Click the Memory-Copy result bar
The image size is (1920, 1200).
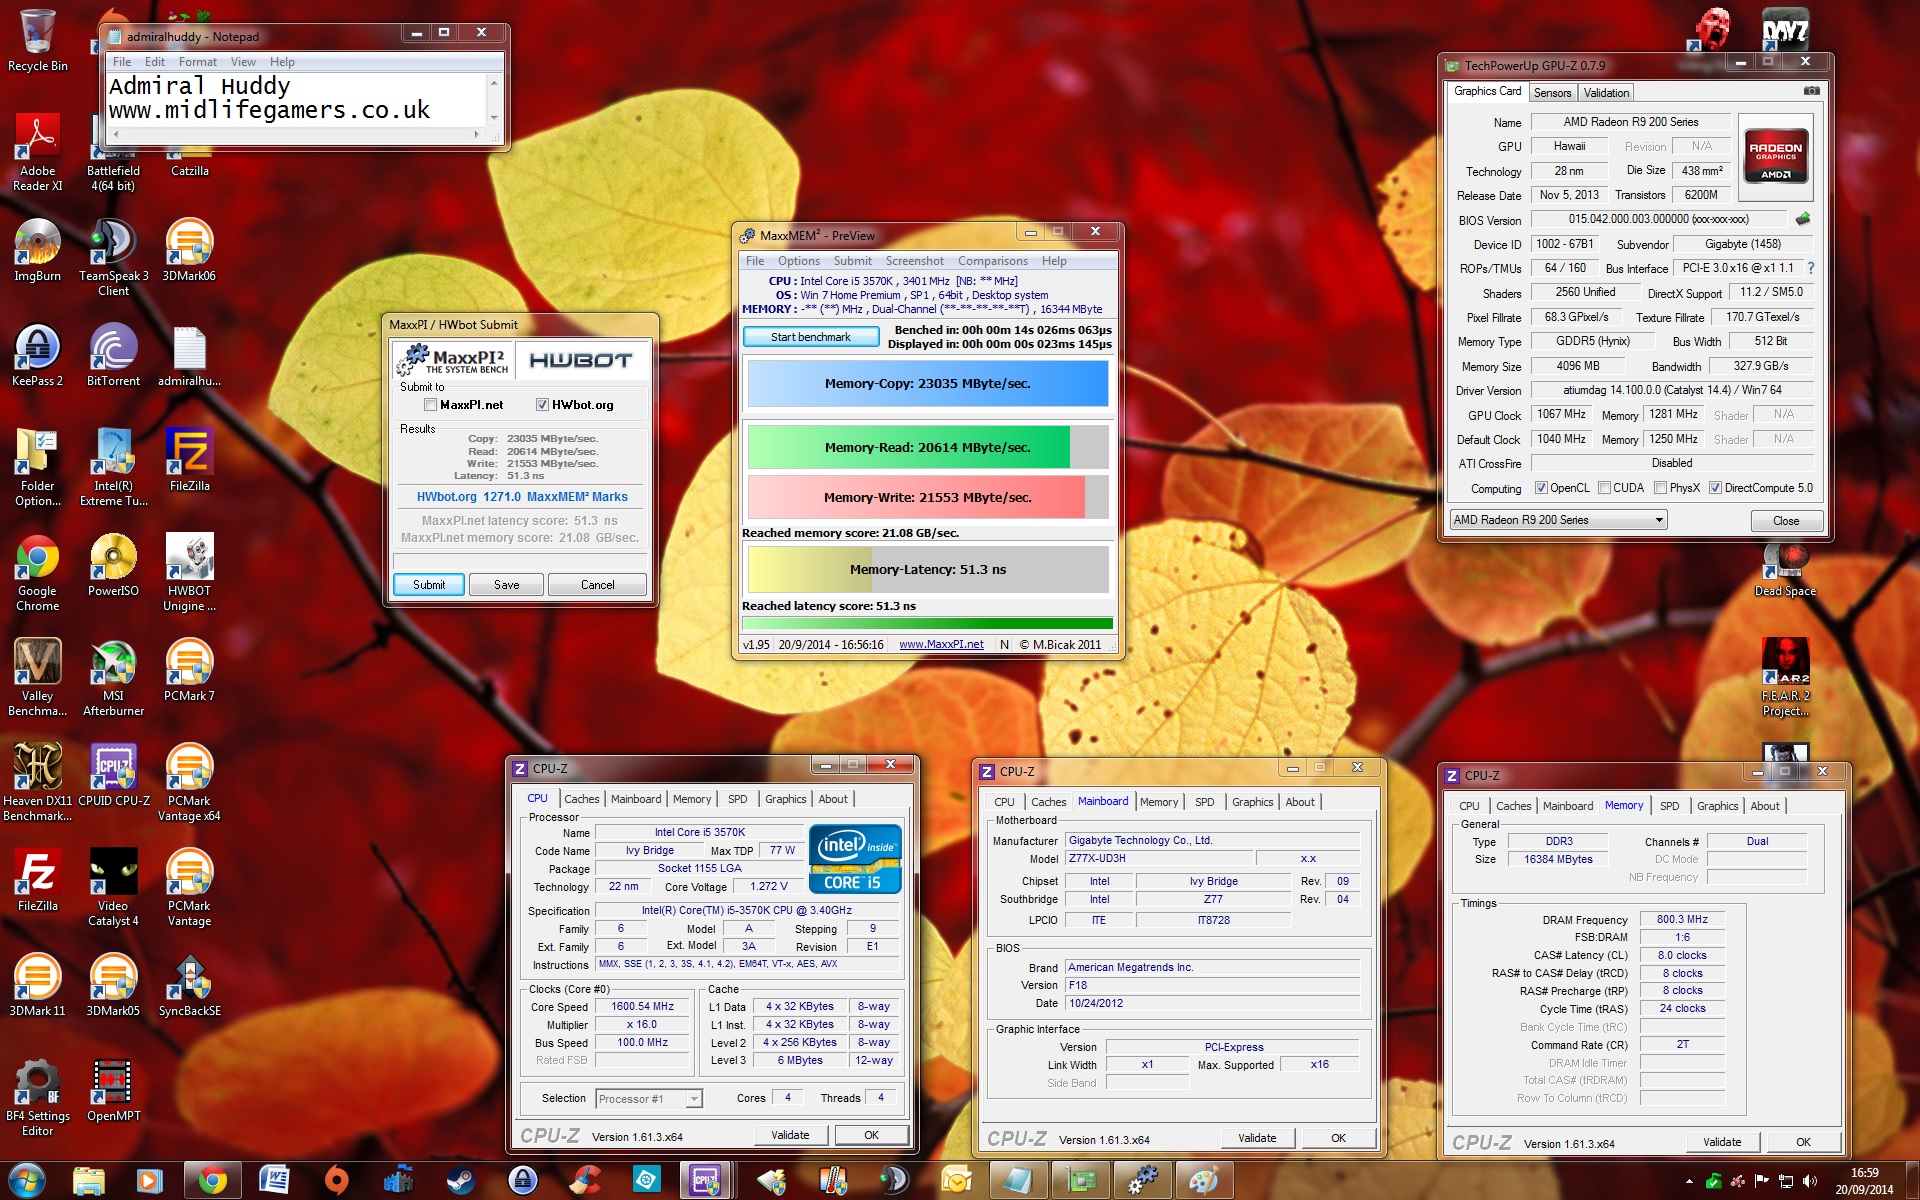click(928, 384)
